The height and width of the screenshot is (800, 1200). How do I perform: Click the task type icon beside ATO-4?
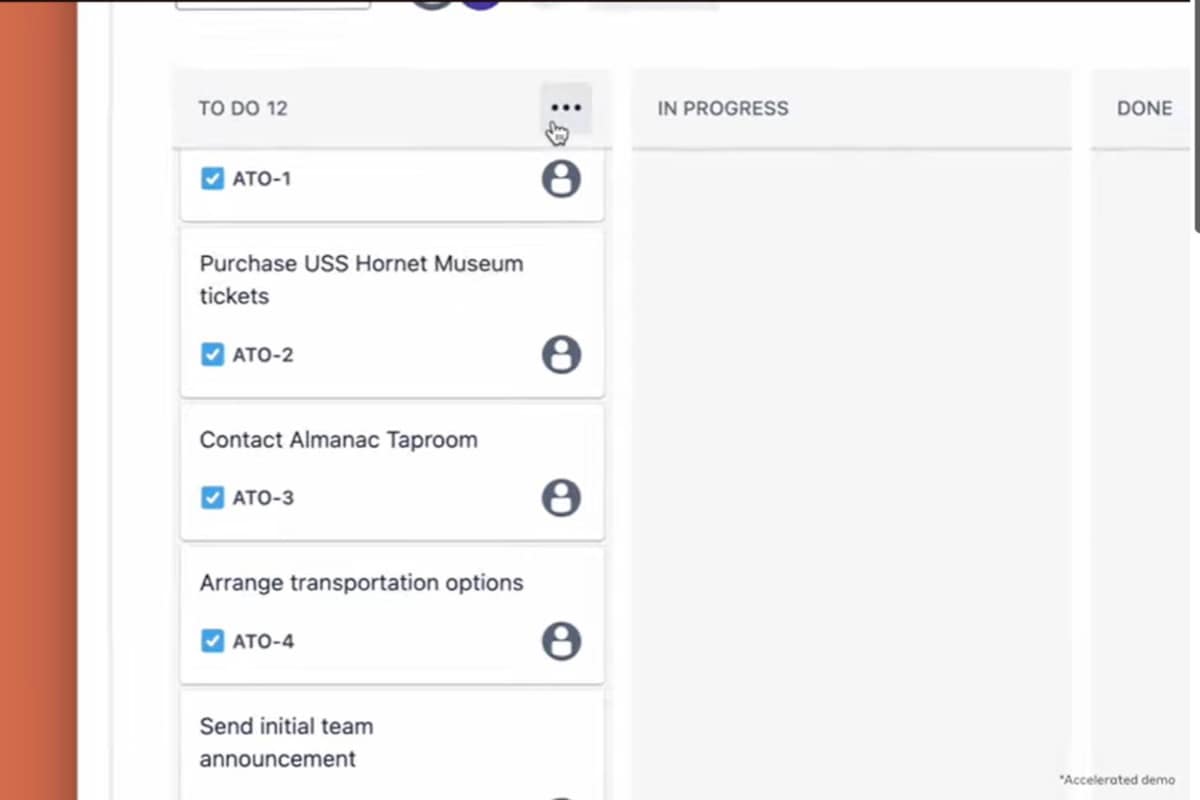[x=212, y=641]
